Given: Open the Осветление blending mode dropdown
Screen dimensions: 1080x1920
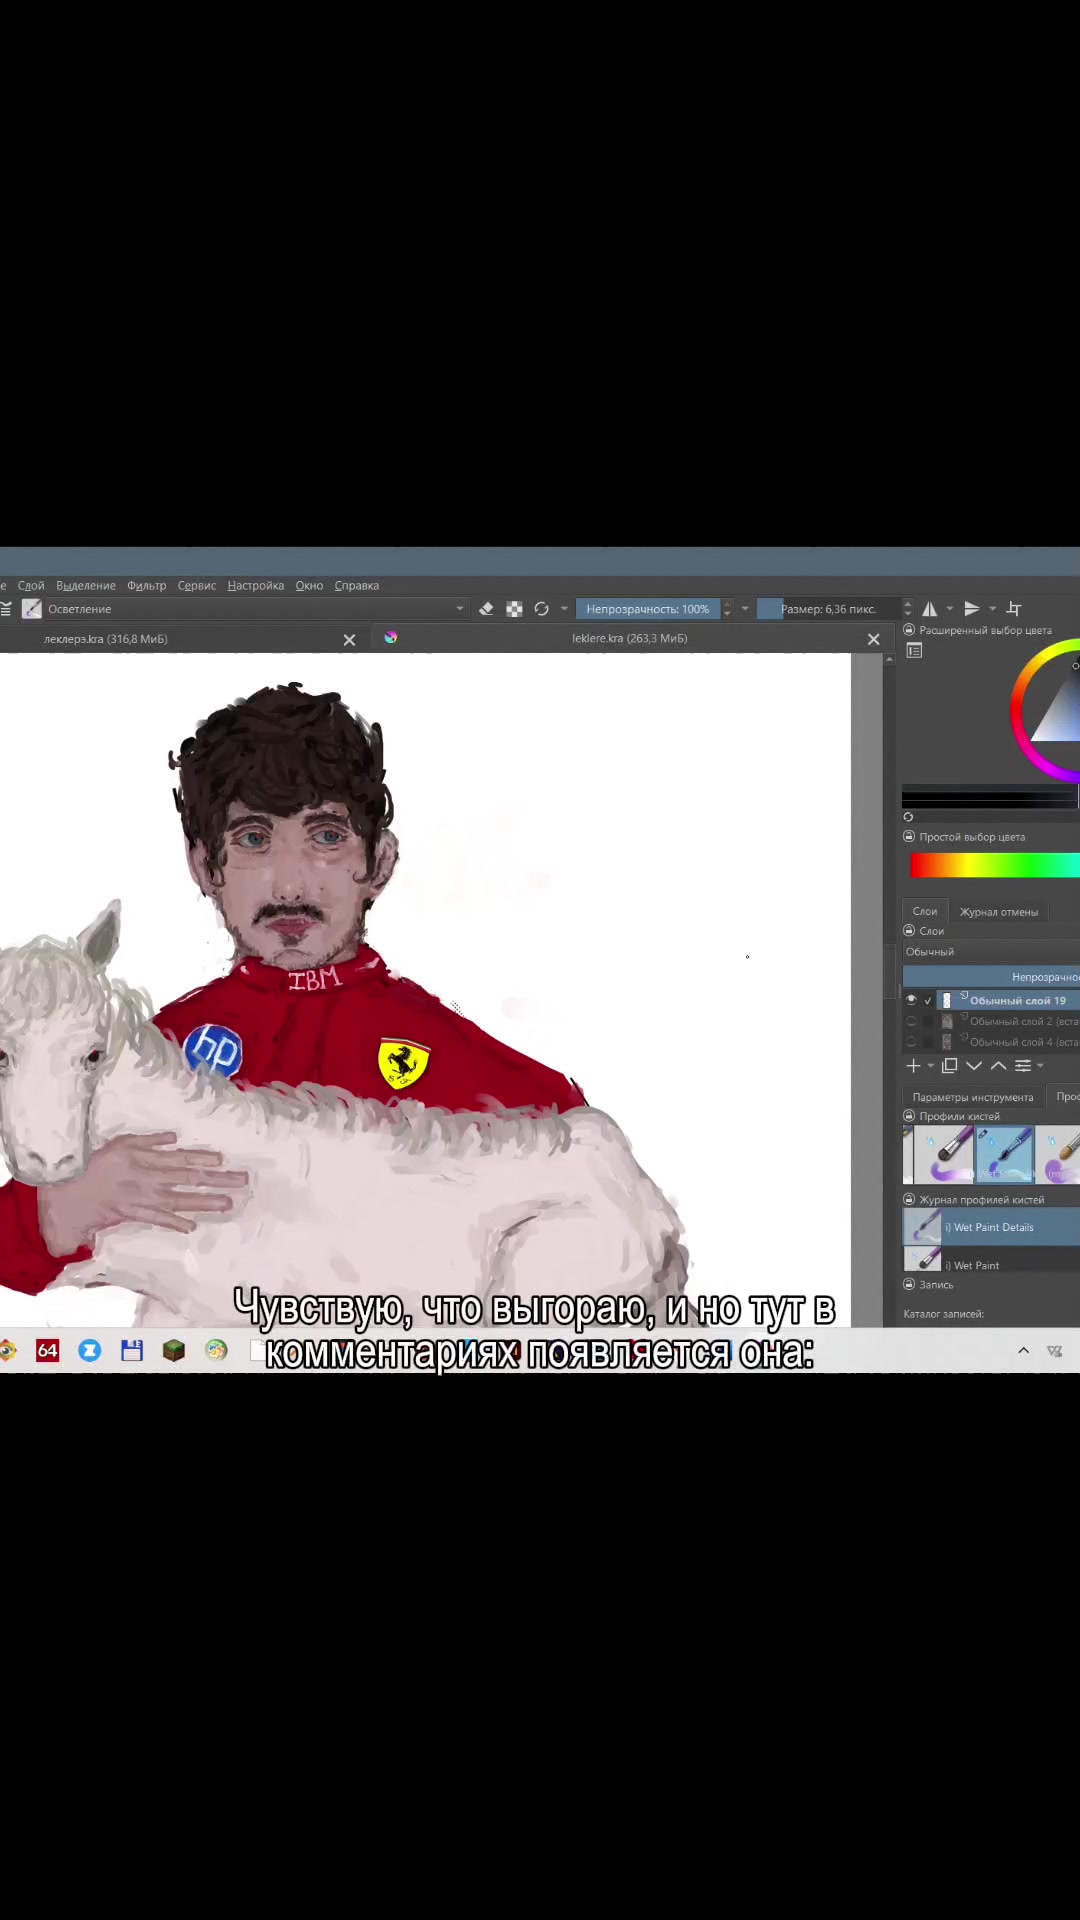Looking at the screenshot, I should click(x=257, y=609).
